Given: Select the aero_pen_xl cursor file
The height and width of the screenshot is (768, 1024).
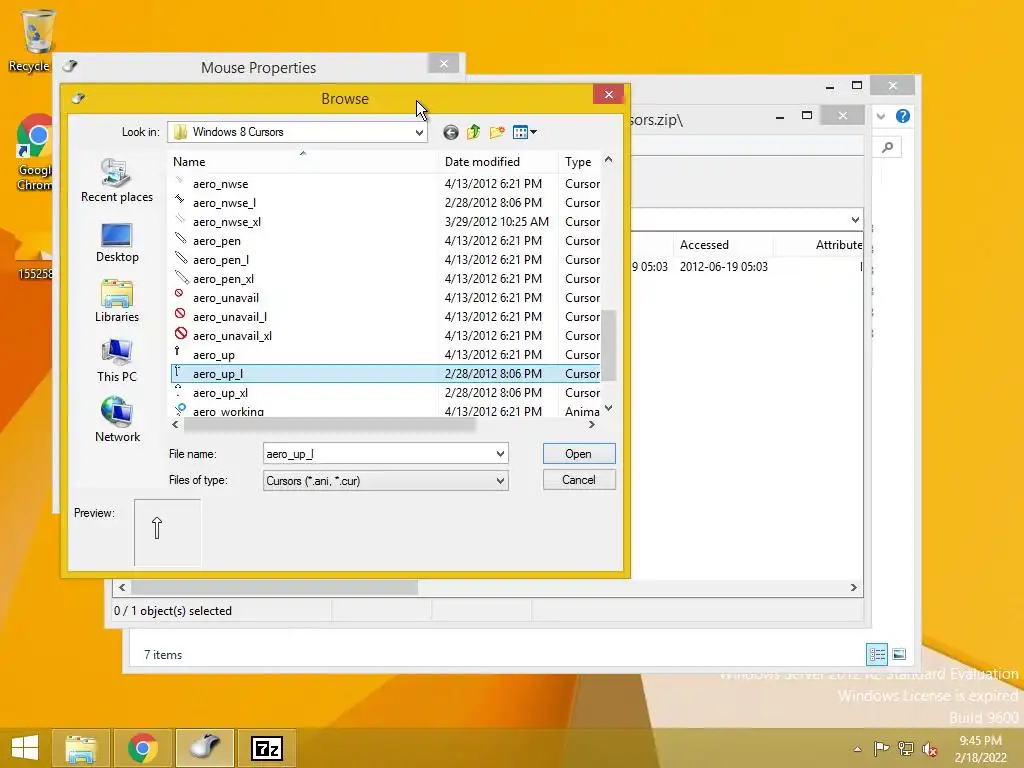Looking at the screenshot, I should (x=385, y=279).
